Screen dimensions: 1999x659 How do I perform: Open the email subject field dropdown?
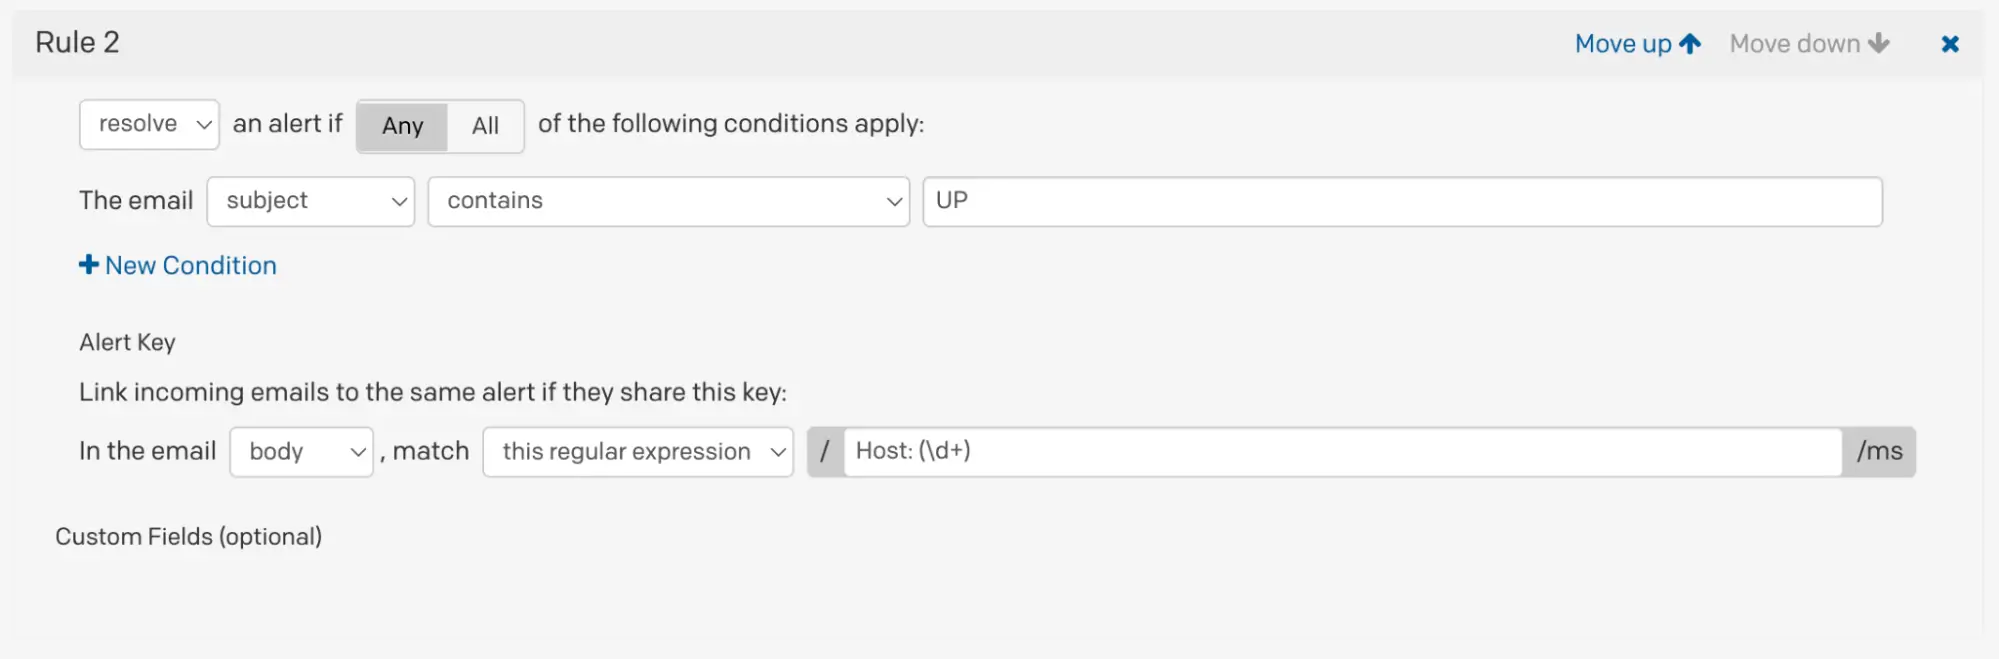[x=311, y=201]
